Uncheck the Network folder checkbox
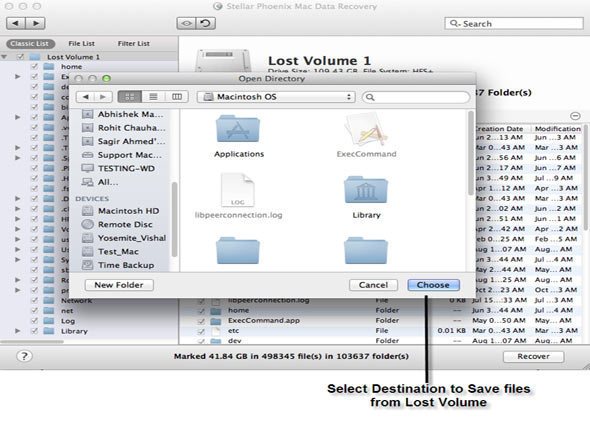Viewport: 590px width, 421px height. [x=35, y=300]
